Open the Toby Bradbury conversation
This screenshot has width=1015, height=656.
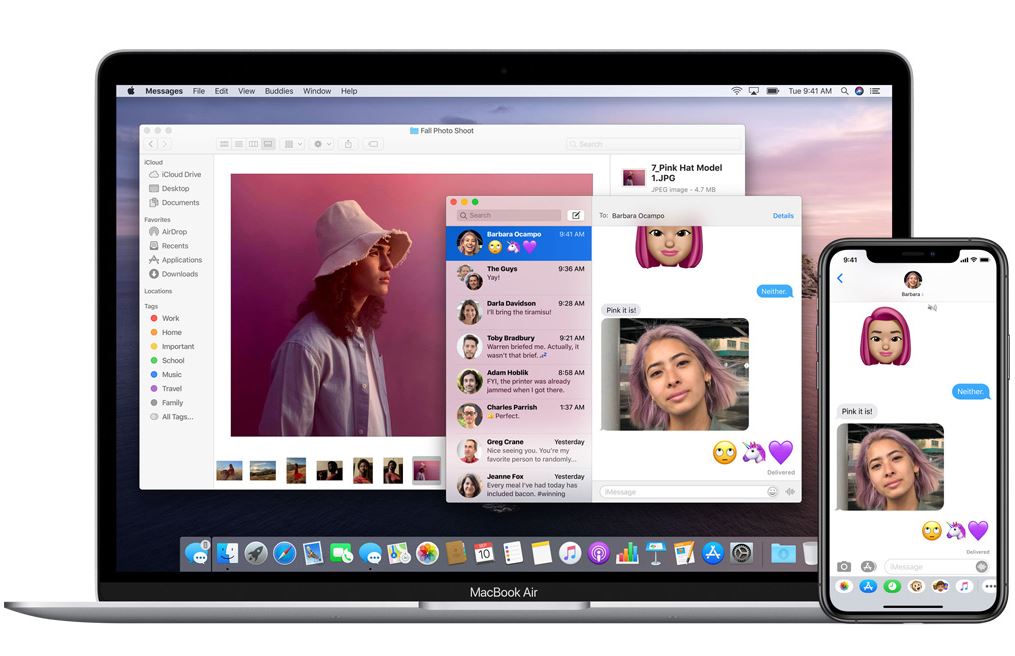pyautogui.click(x=519, y=346)
